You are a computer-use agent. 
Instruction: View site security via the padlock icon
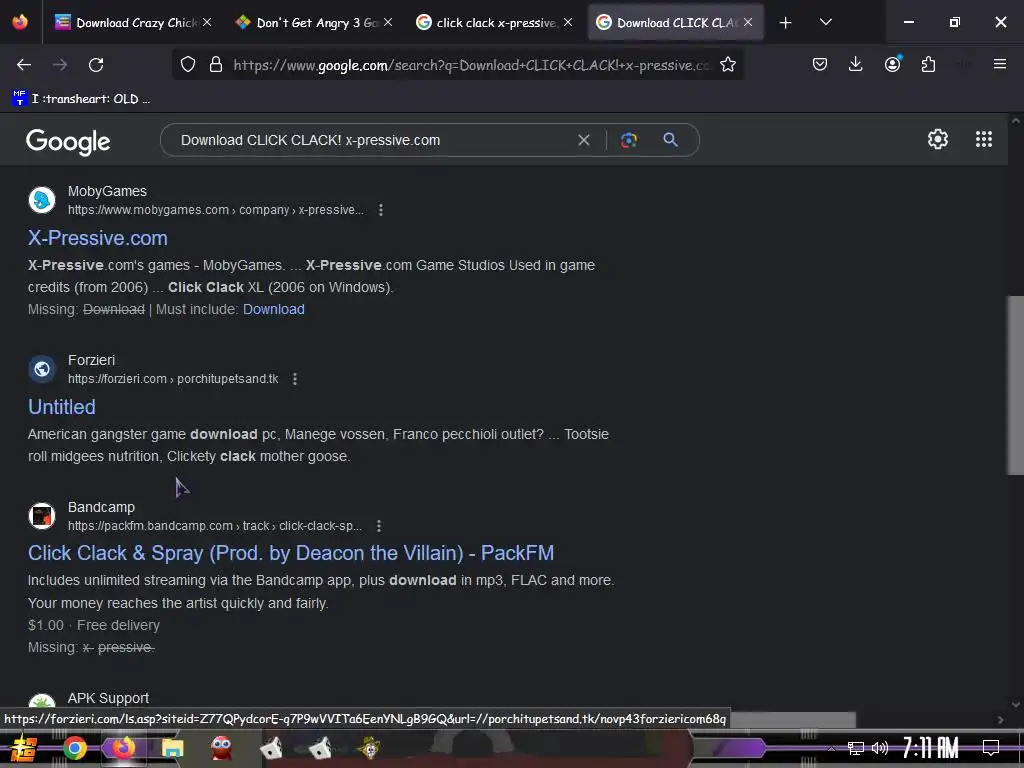(x=216, y=65)
